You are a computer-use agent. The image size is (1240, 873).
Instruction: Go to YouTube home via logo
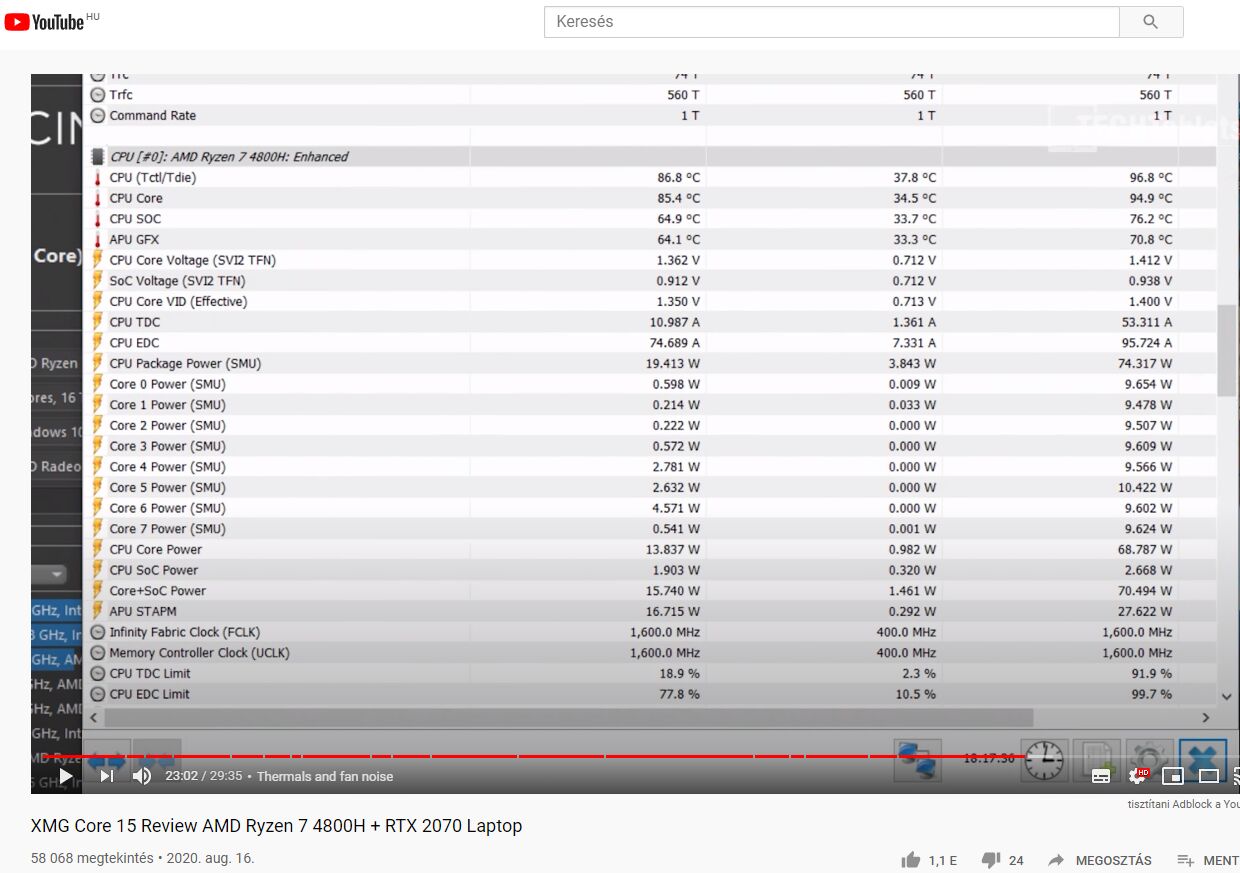[45, 21]
